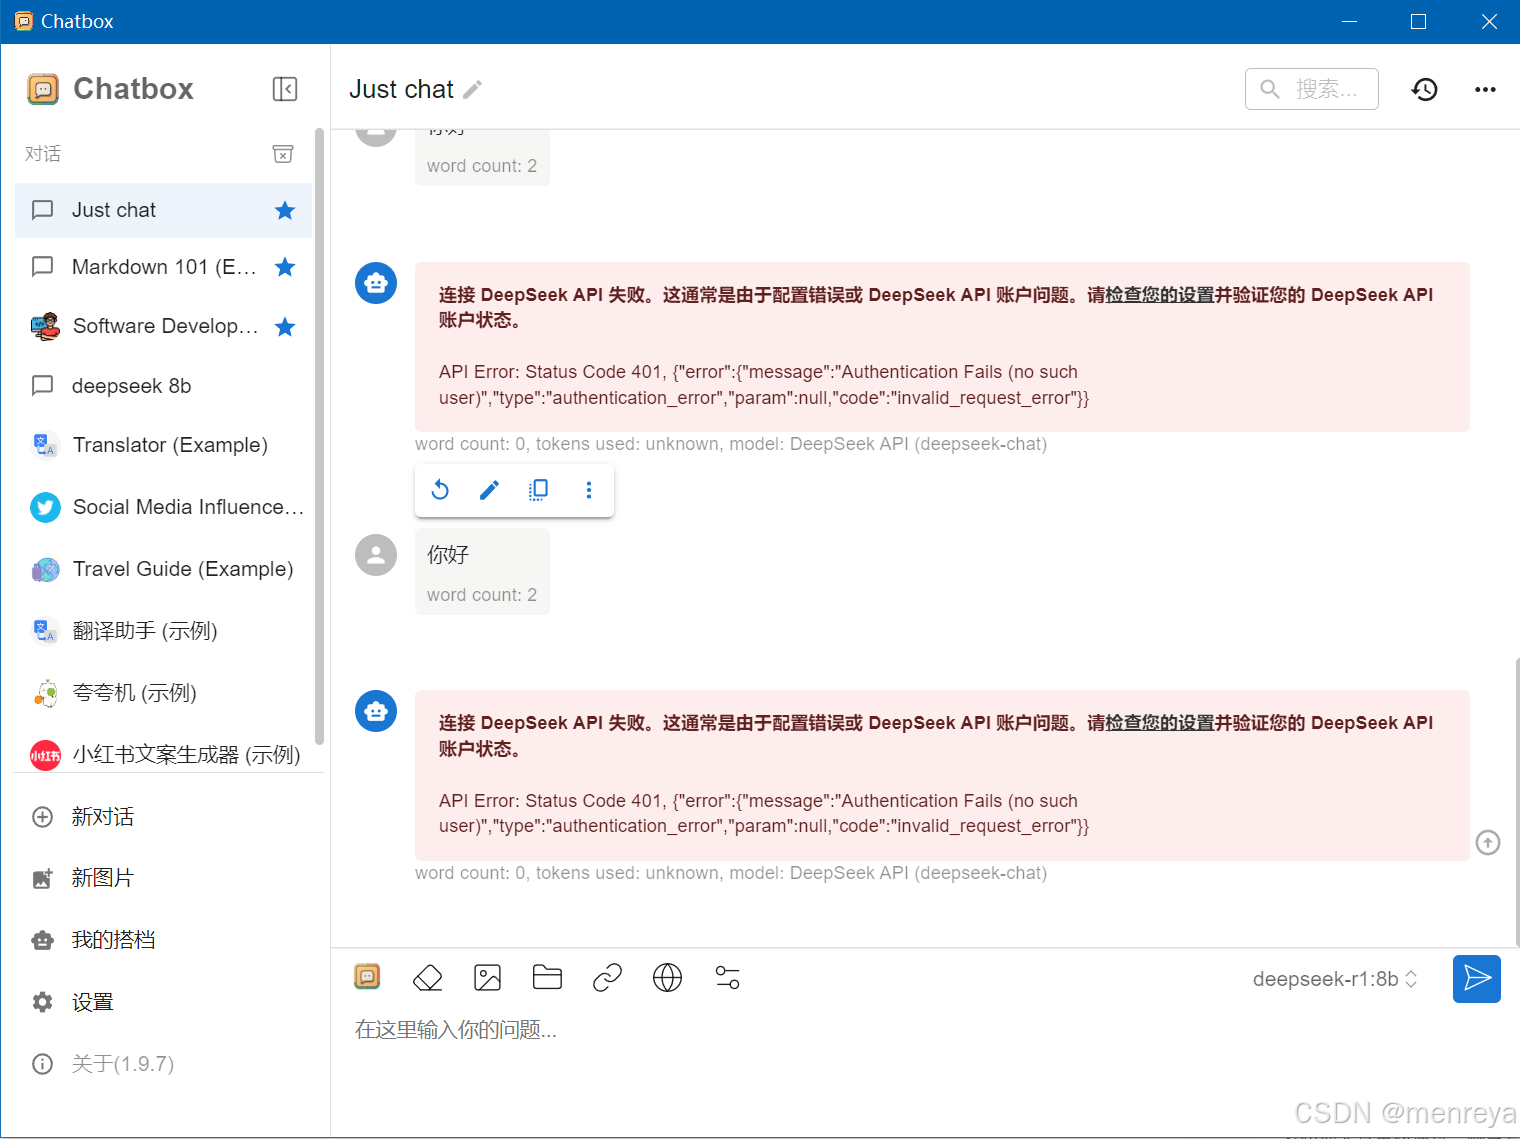Viewport: 1520px width, 1139px height.
Task: Attach an image using the picture icon
Action: 487,977
